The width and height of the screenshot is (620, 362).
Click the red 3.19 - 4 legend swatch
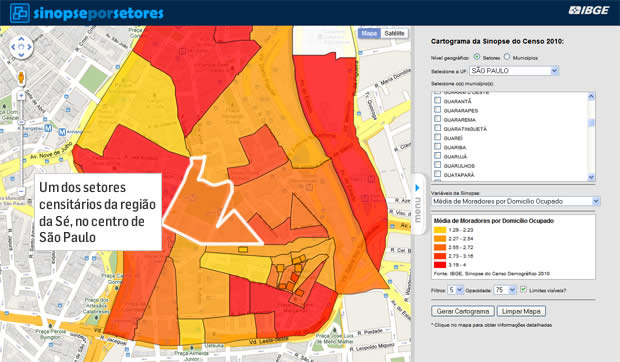tap(440, 265)
